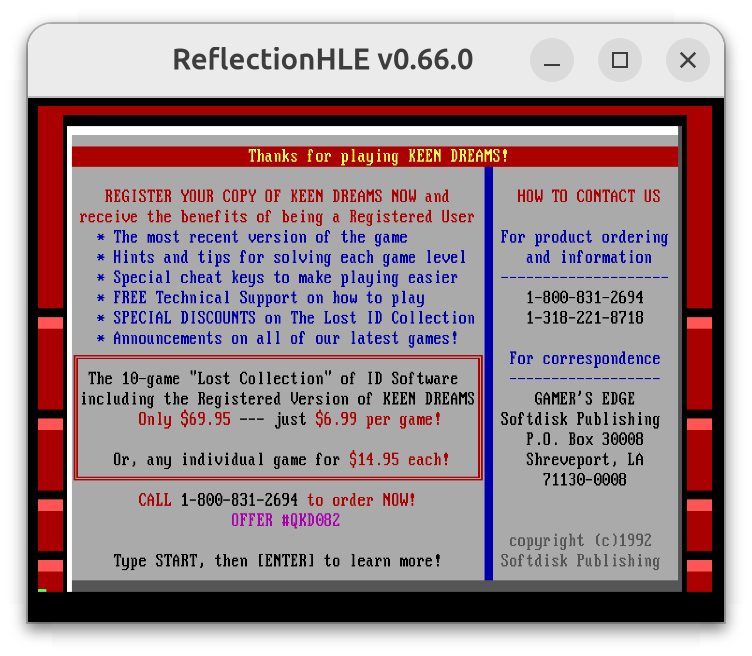Click 'FREE Technical Support on how to play'
The height and width of the screenshot is (656, 752).
pos(269,298)
